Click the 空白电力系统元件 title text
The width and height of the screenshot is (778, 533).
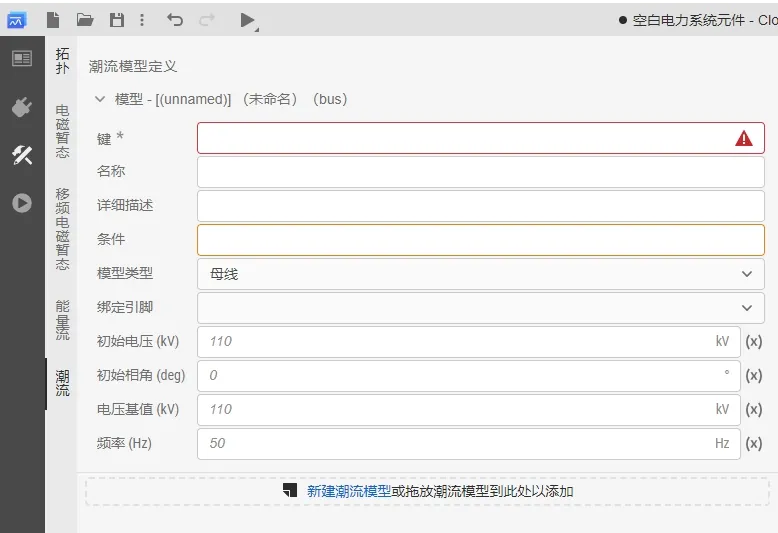689,20
